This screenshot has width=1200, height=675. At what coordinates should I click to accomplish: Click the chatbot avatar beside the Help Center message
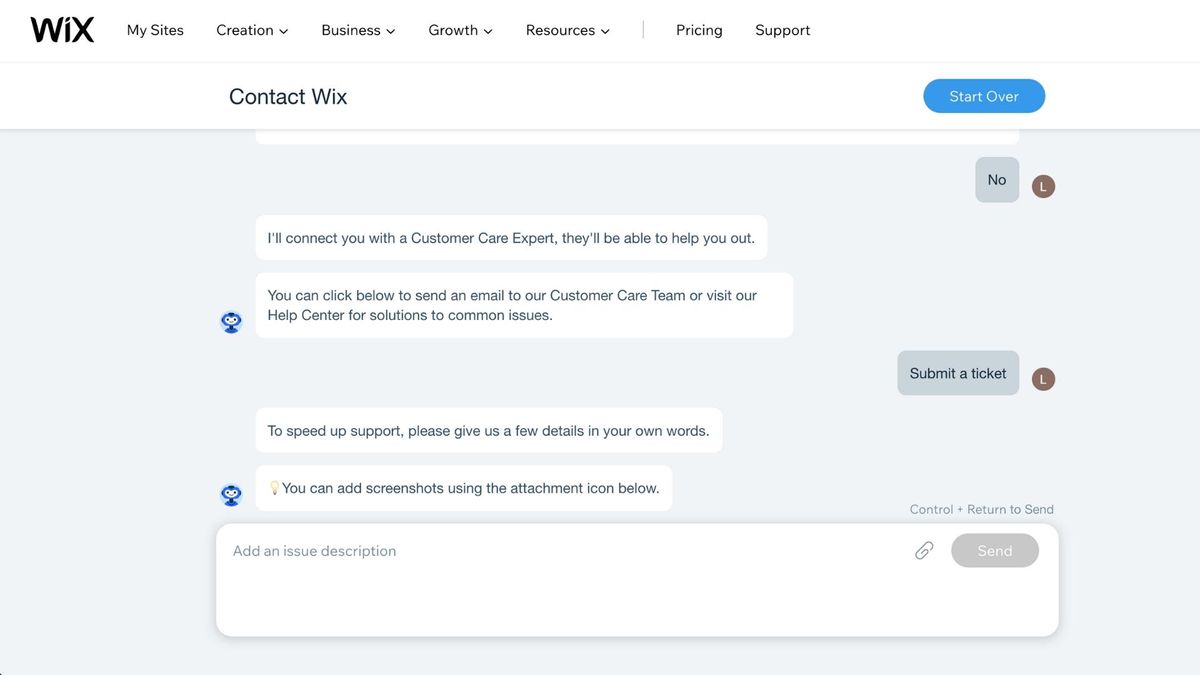click(x=231, y=322)
